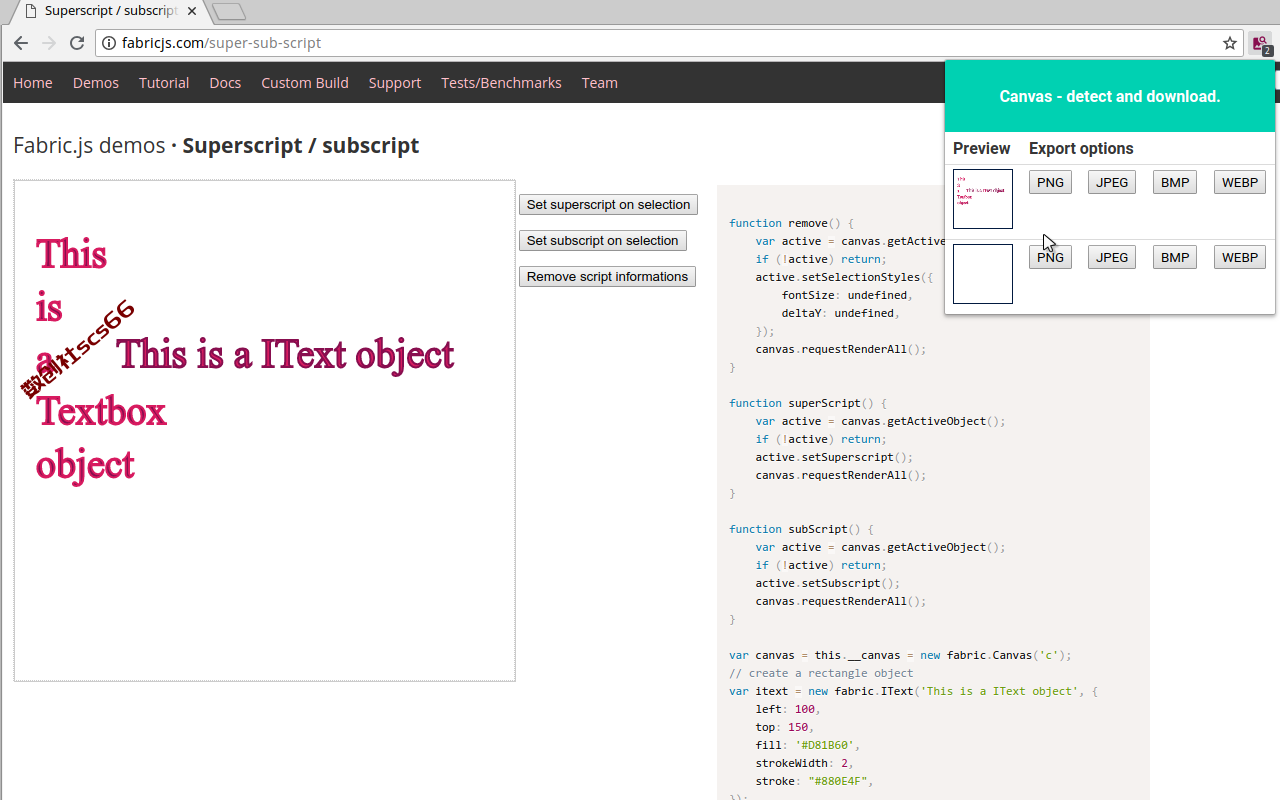1280x800 pixels.
Task: Select the Textbox object word 'Textbox'
Action: point(101,411)
